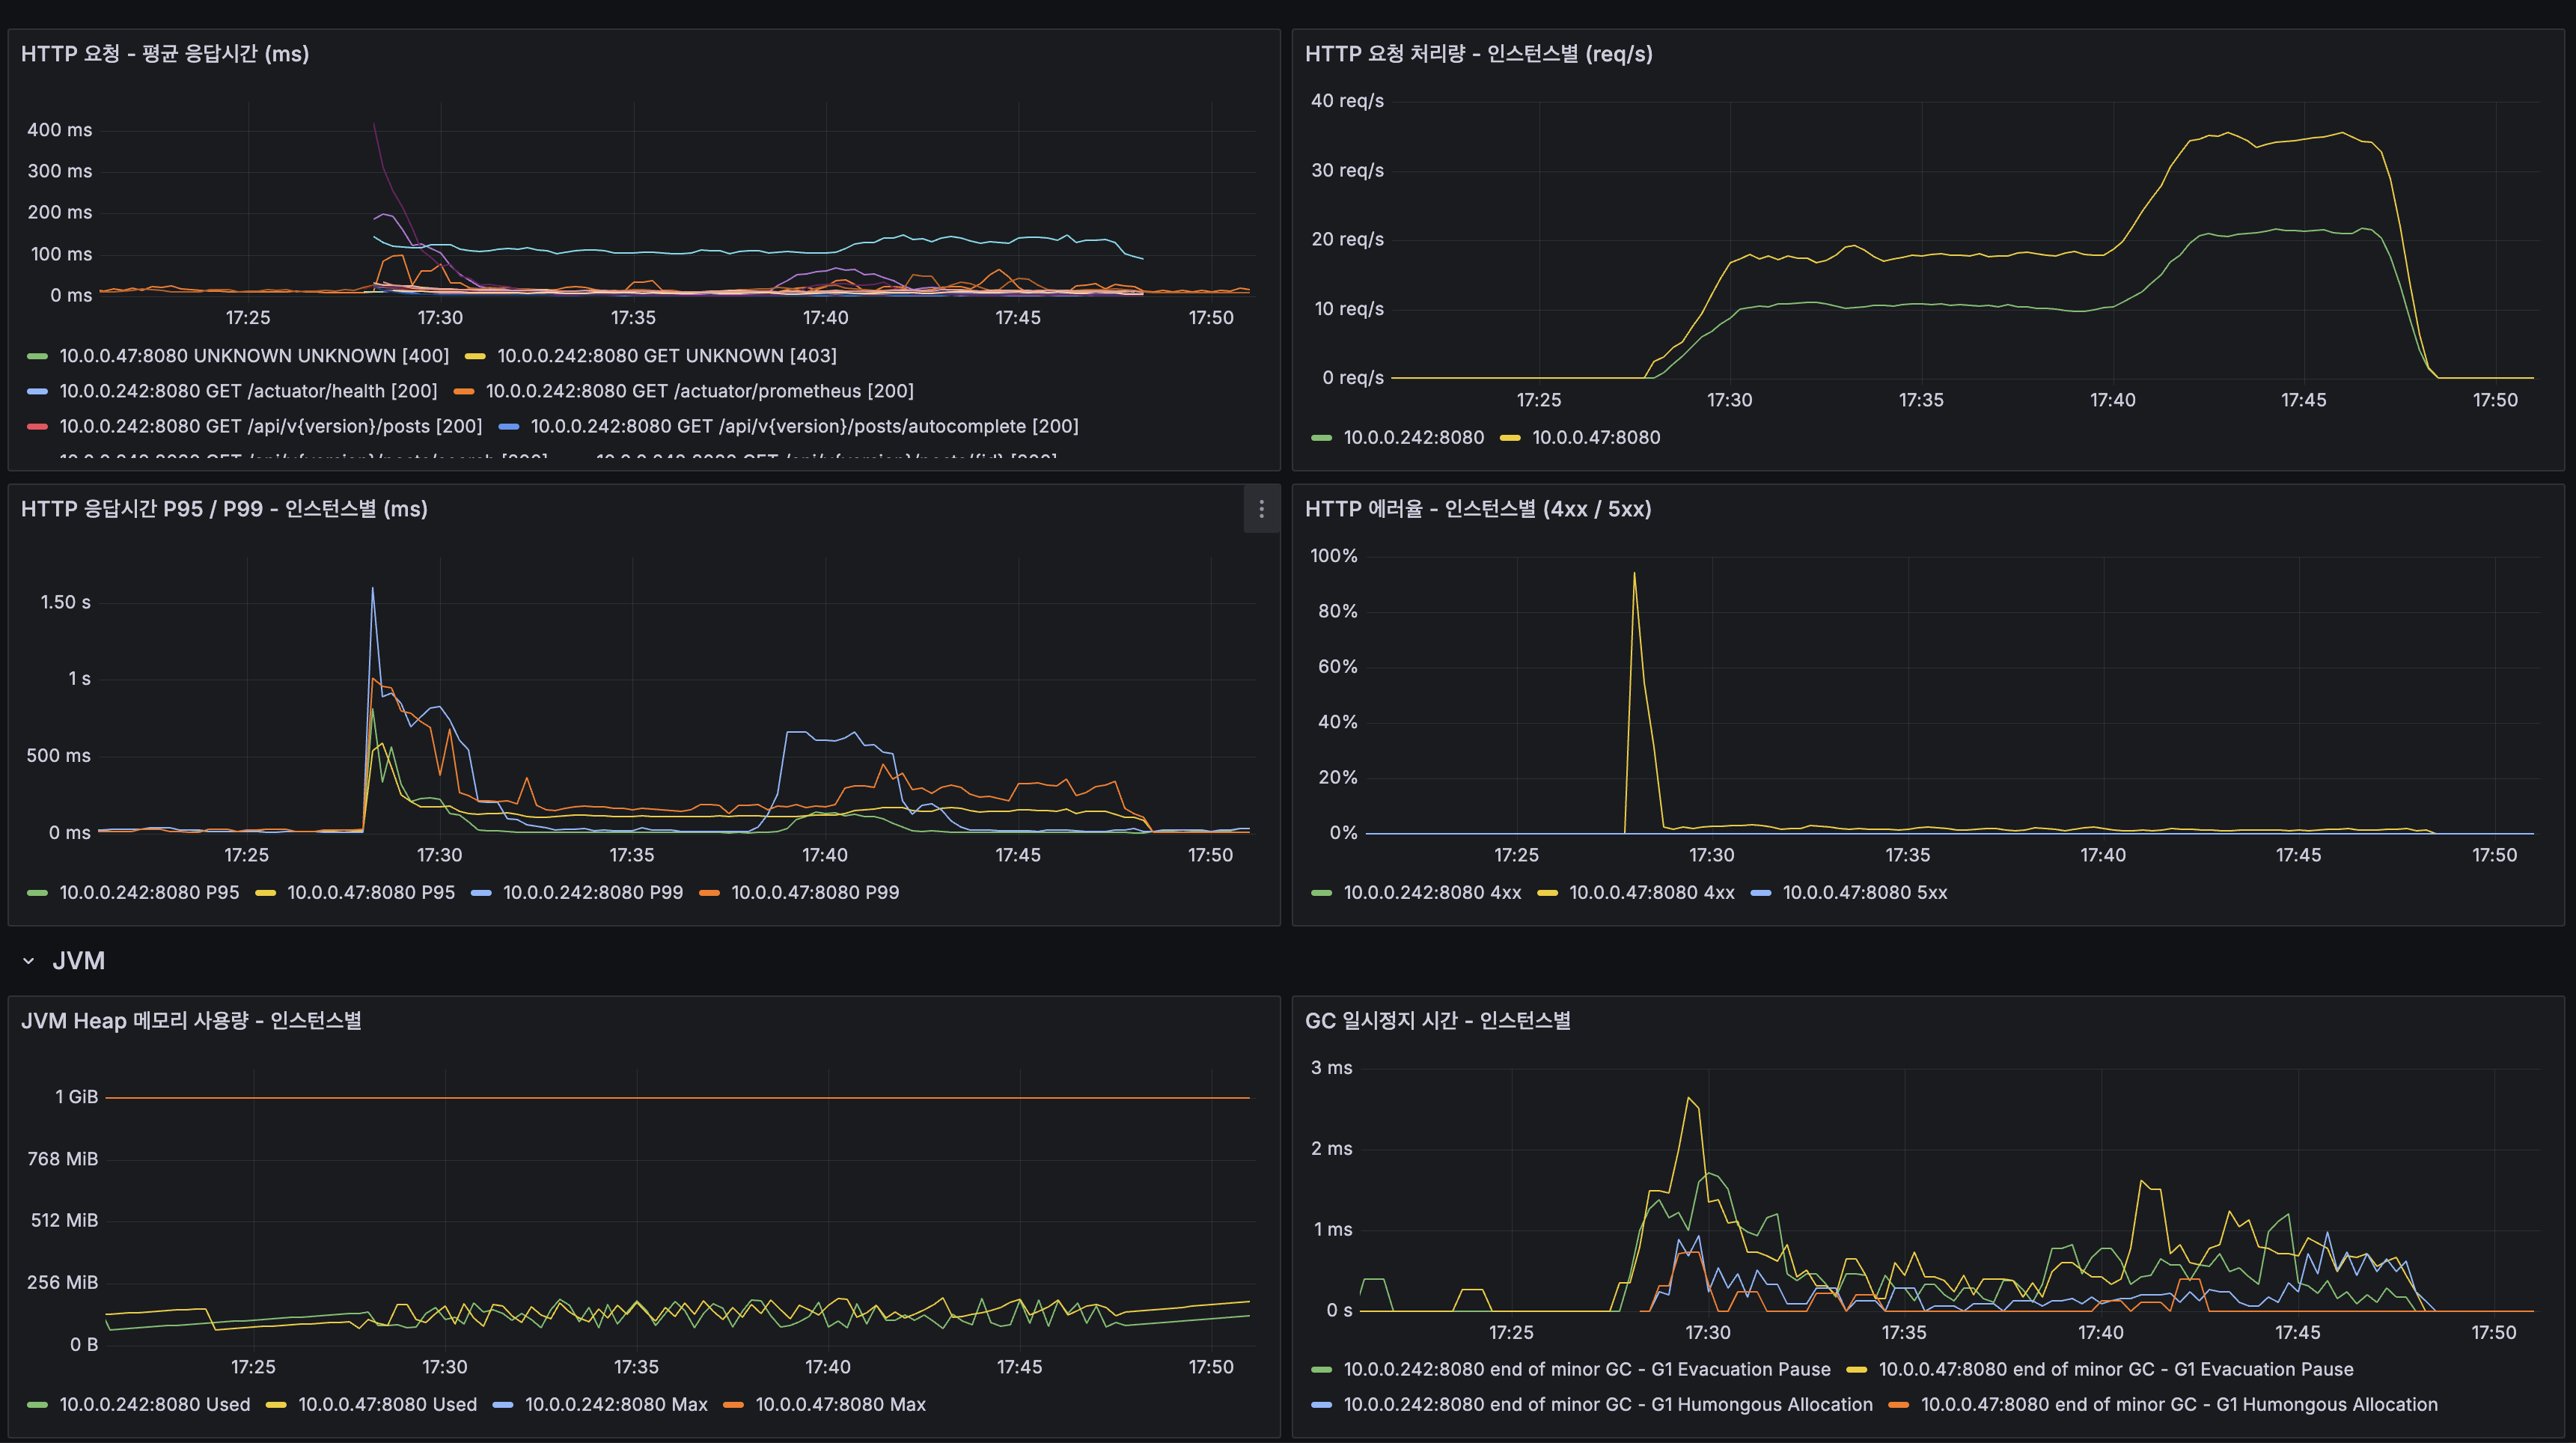The height and width of the screenshot is (1443, 2576).
Task: Click the JVM Heap 메모리 사용량 panel title
Action: 192,1021
